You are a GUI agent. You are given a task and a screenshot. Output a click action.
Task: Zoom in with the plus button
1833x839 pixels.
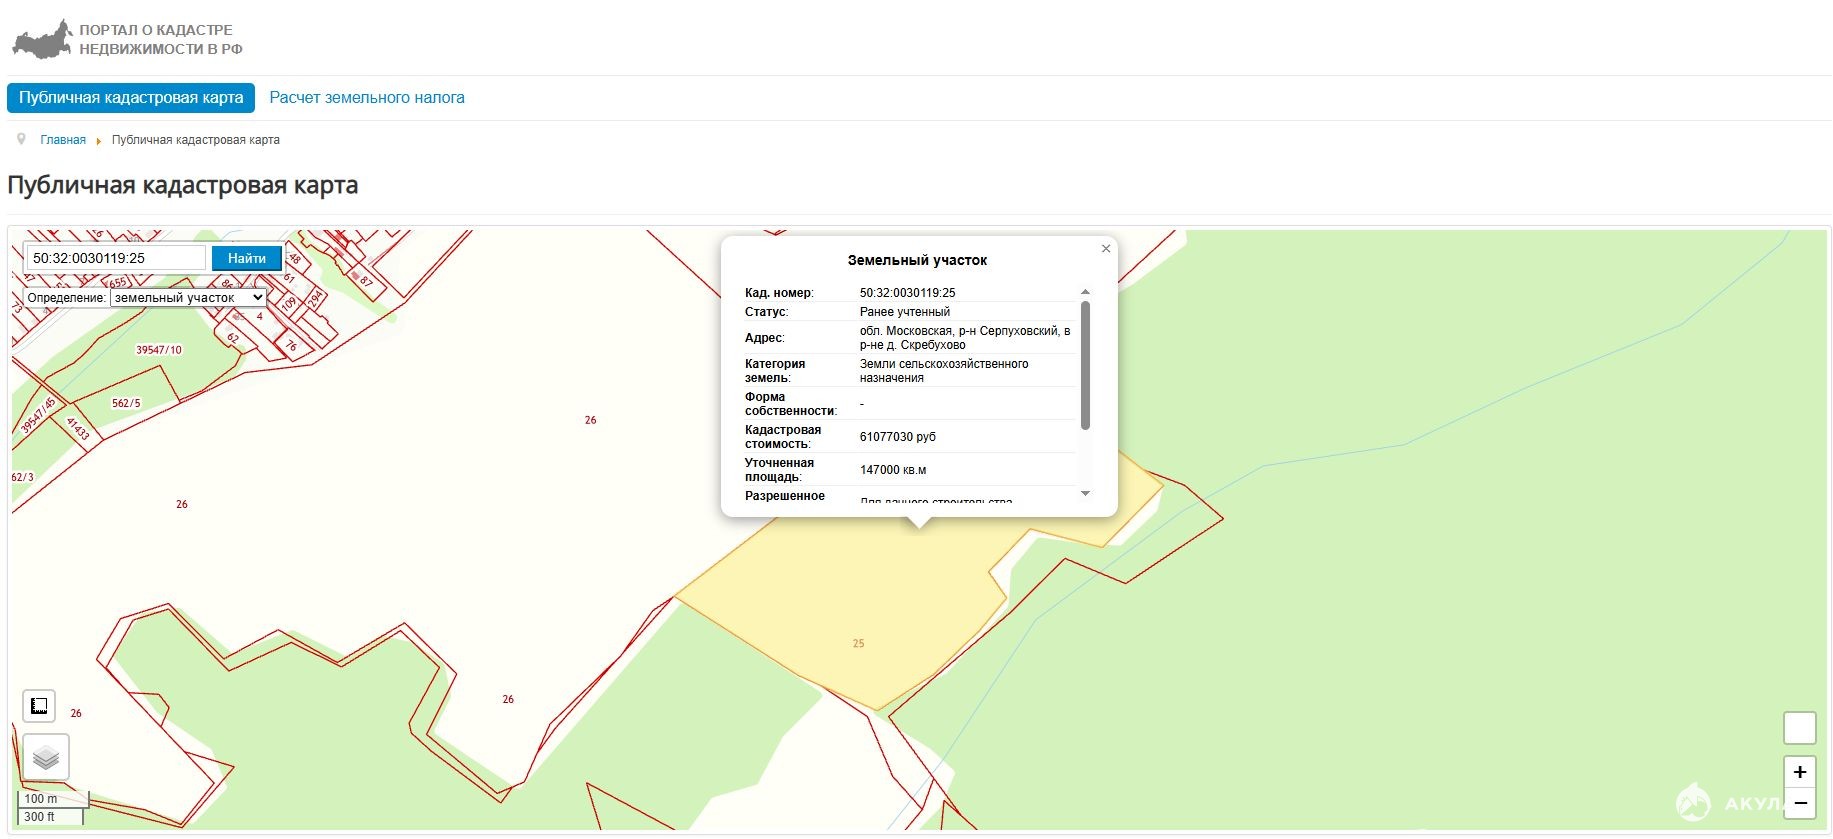coord(1799,772)
